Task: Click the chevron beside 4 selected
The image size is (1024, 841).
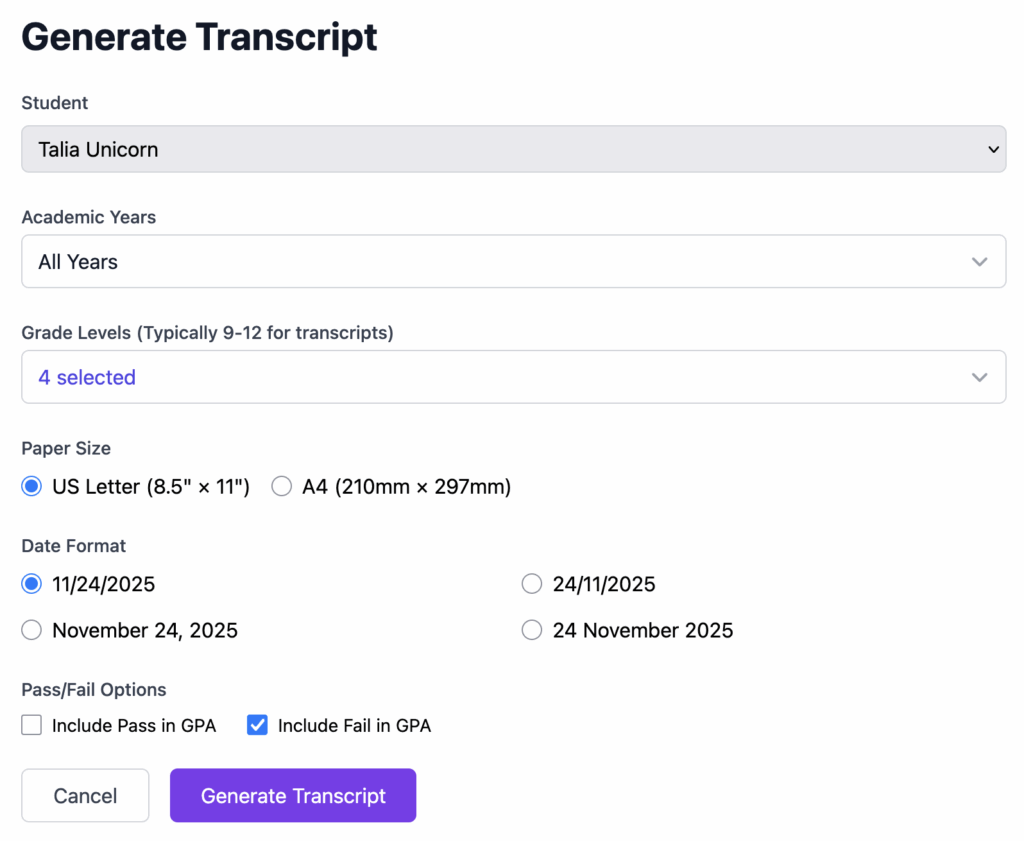Action: pyautogui.click(x=980, y=377)
